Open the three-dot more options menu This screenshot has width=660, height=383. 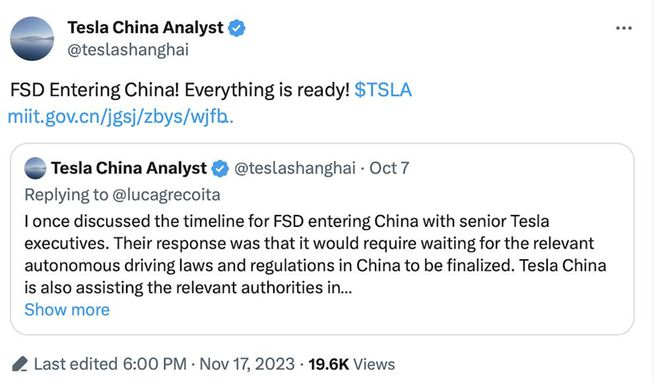click(x=623, y=28)
